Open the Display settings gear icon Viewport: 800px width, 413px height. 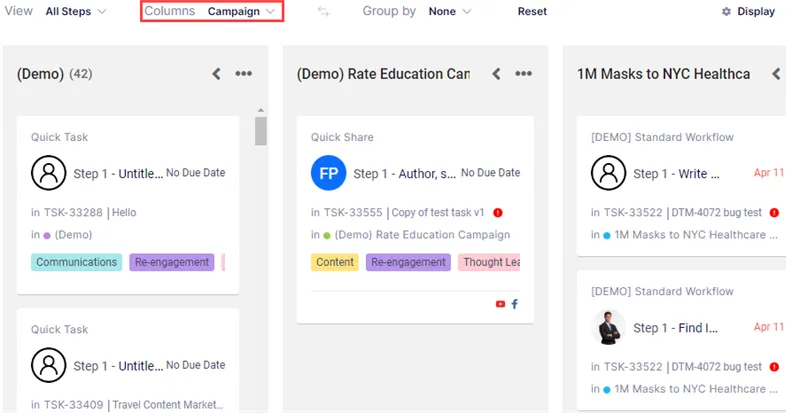[726, 11]
